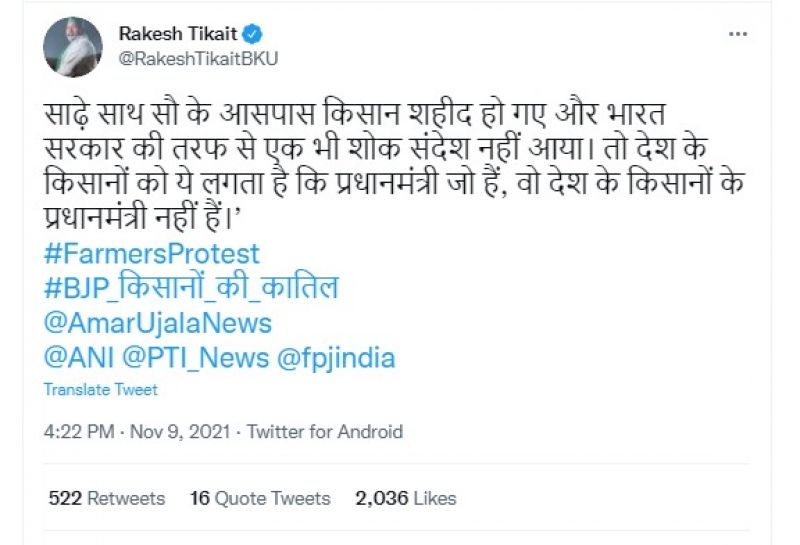This screenshot has width=800, height=545.
Task: Click the #BJP_किसानों_की_कातिल hashtag
Action: [192, 288]
